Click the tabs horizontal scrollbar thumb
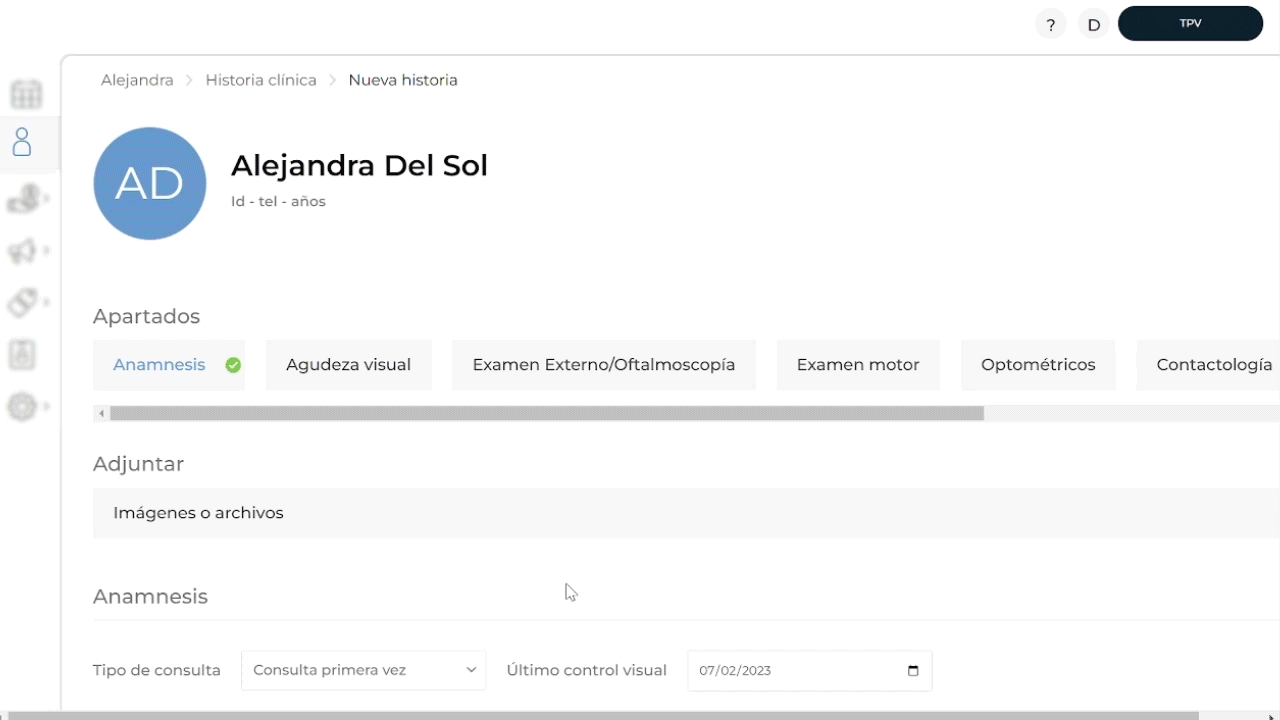 pos(547,413)
